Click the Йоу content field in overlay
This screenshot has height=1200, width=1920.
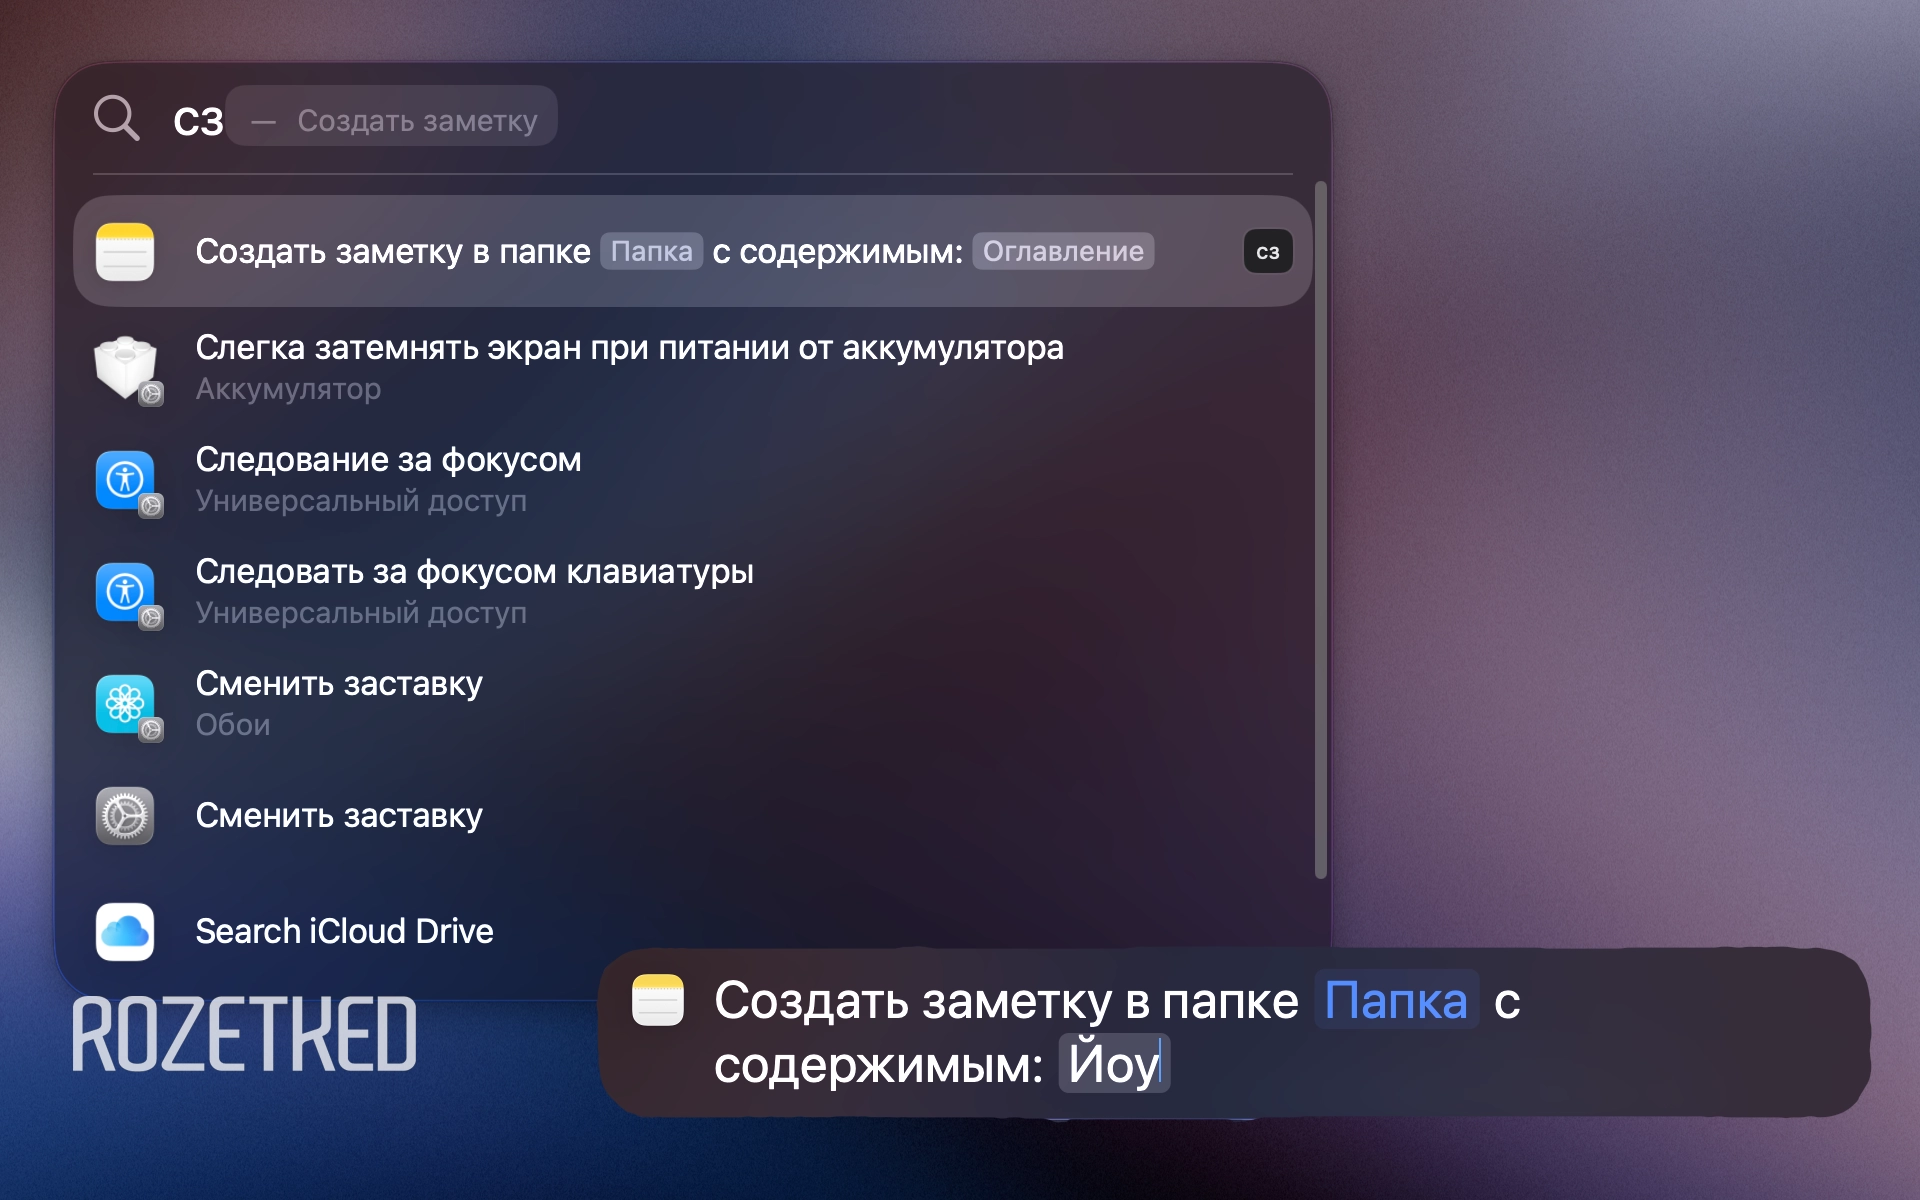[x=1114, y=1063]
